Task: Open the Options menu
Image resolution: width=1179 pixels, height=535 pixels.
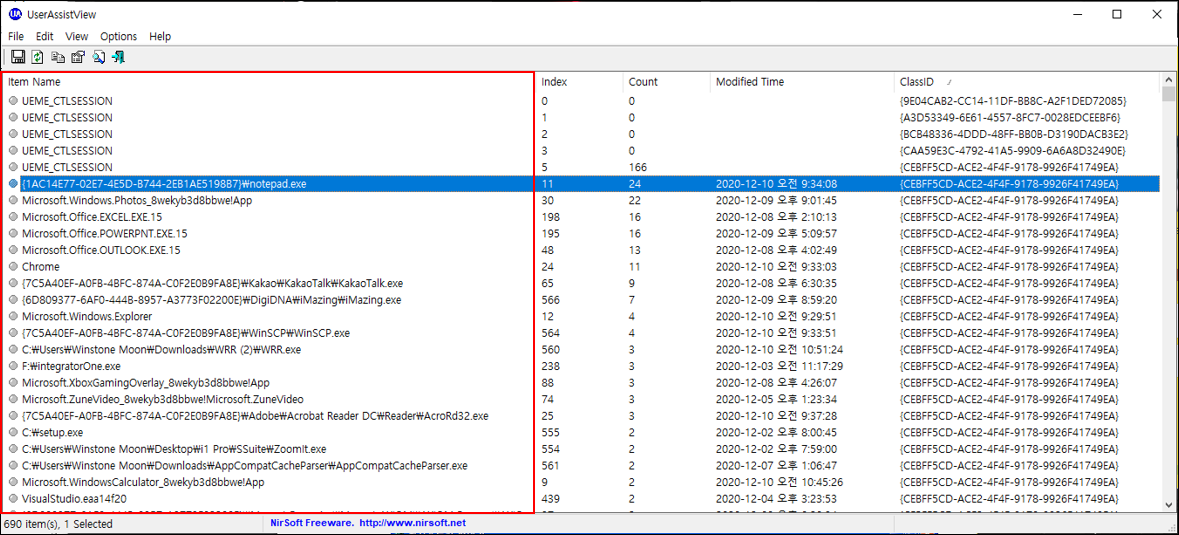Action: point(119,36)
